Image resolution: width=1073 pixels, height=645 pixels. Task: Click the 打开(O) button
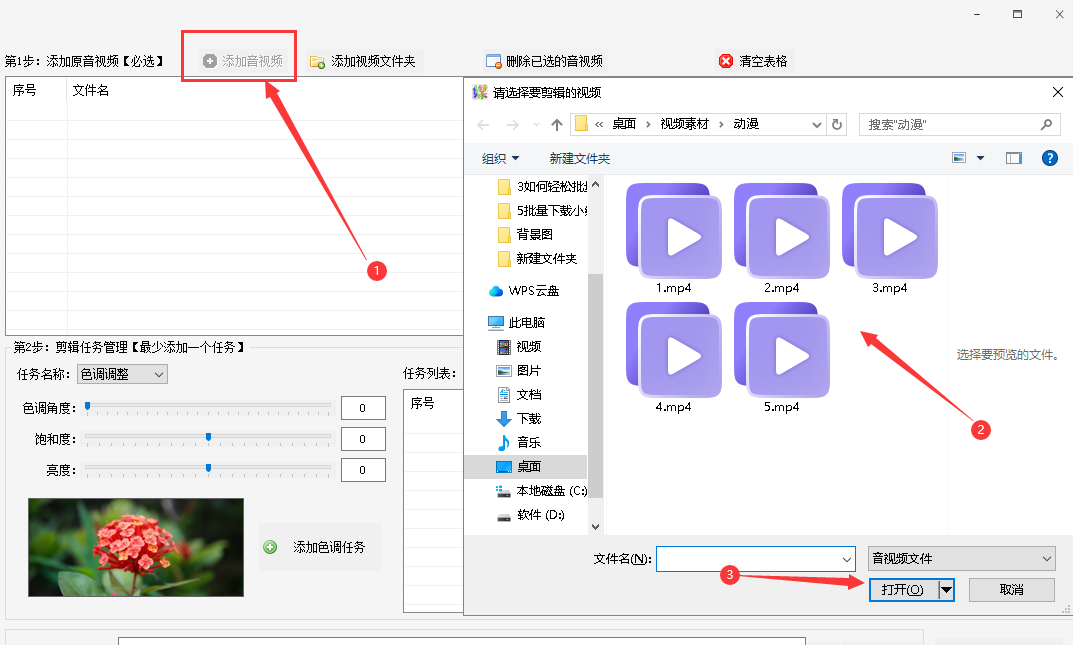tap(903, 590)
